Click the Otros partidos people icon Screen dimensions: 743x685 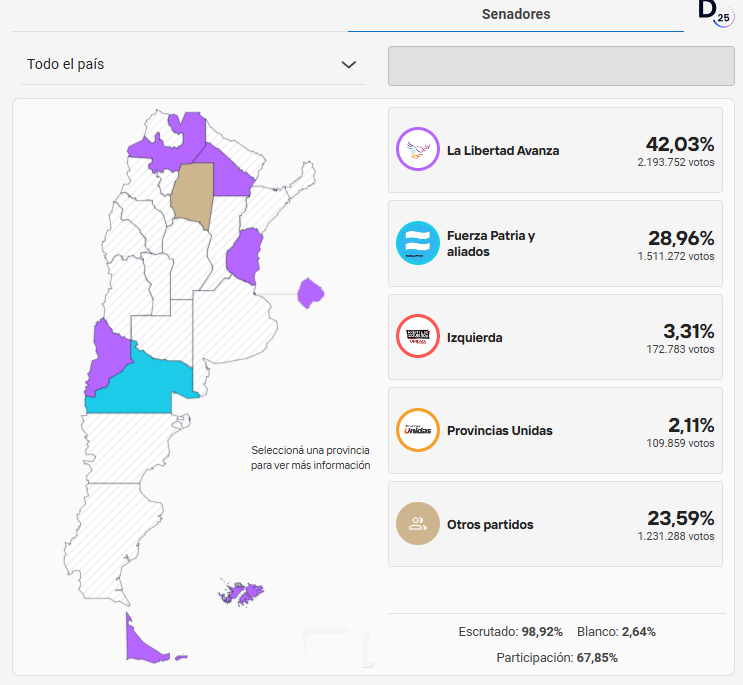(x=418, y=523)
